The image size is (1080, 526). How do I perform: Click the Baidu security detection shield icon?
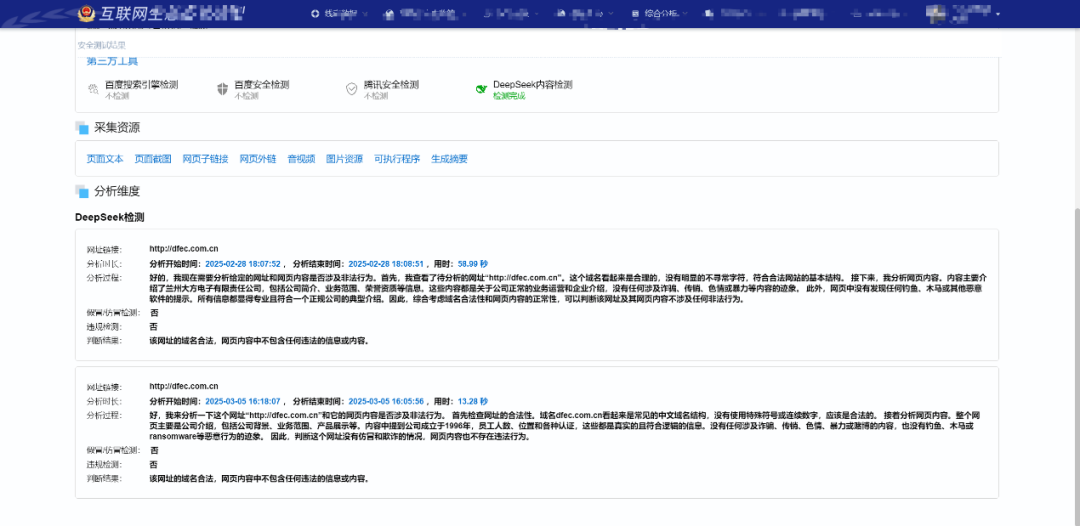point(222,89)
